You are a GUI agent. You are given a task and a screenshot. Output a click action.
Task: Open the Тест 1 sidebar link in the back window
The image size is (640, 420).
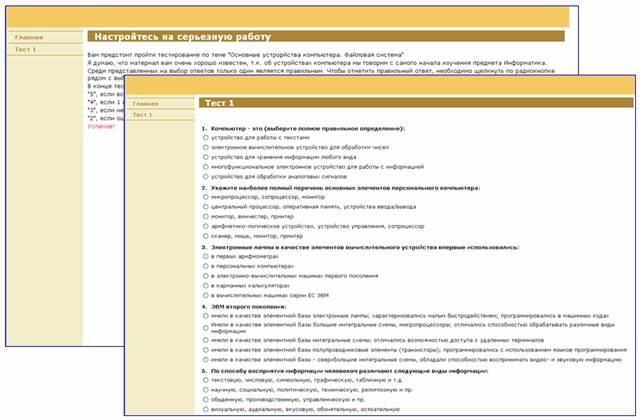[25, 49]
